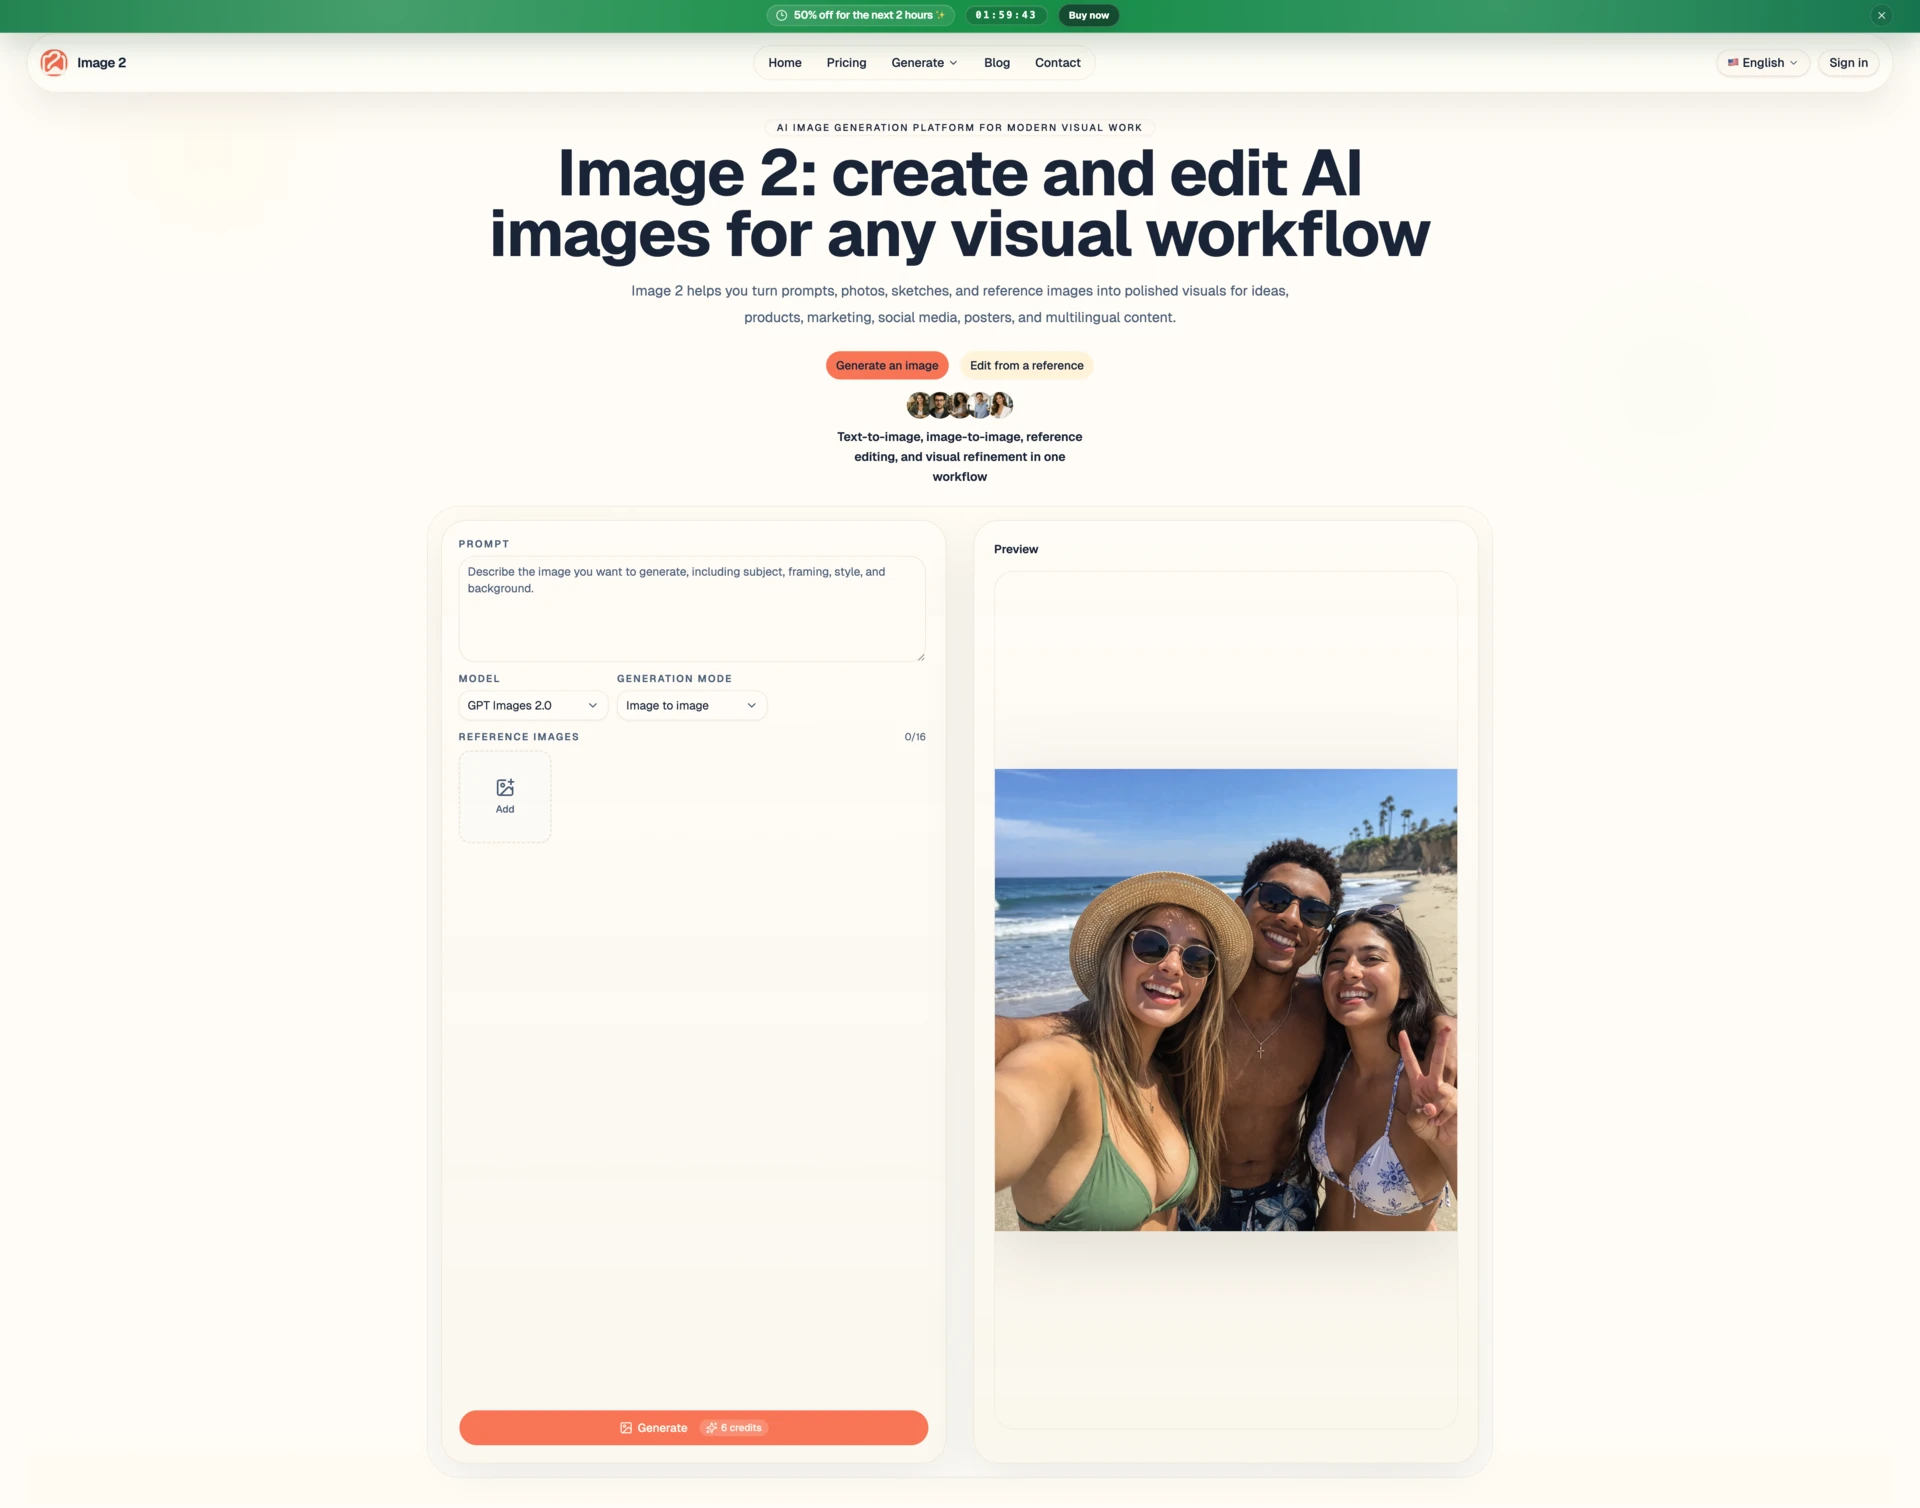This screenshot has height=1508, width=1920.
Task: Click the image icon in the Generate button
Action: tap(626, 1428)
